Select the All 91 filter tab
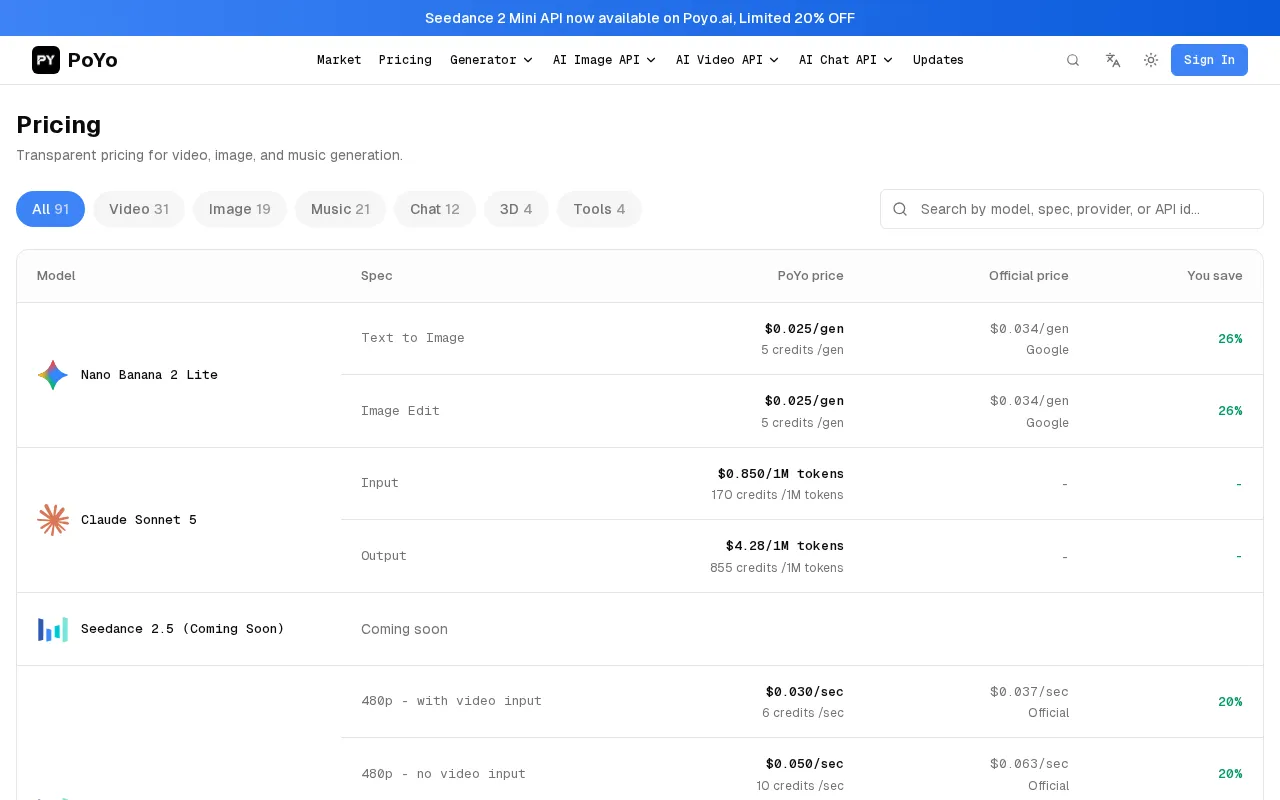 (x=50, y=209)
